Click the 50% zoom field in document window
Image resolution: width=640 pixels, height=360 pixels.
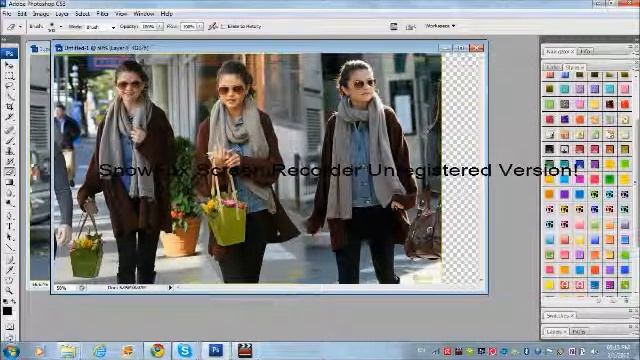[x=65, y=288]
